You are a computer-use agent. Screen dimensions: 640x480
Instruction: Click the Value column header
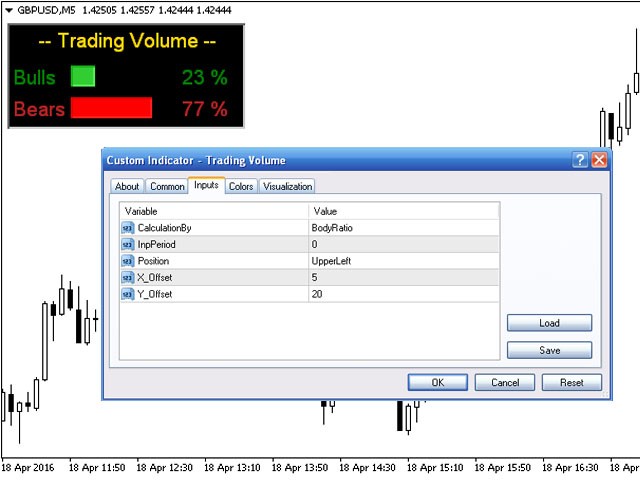404,211
